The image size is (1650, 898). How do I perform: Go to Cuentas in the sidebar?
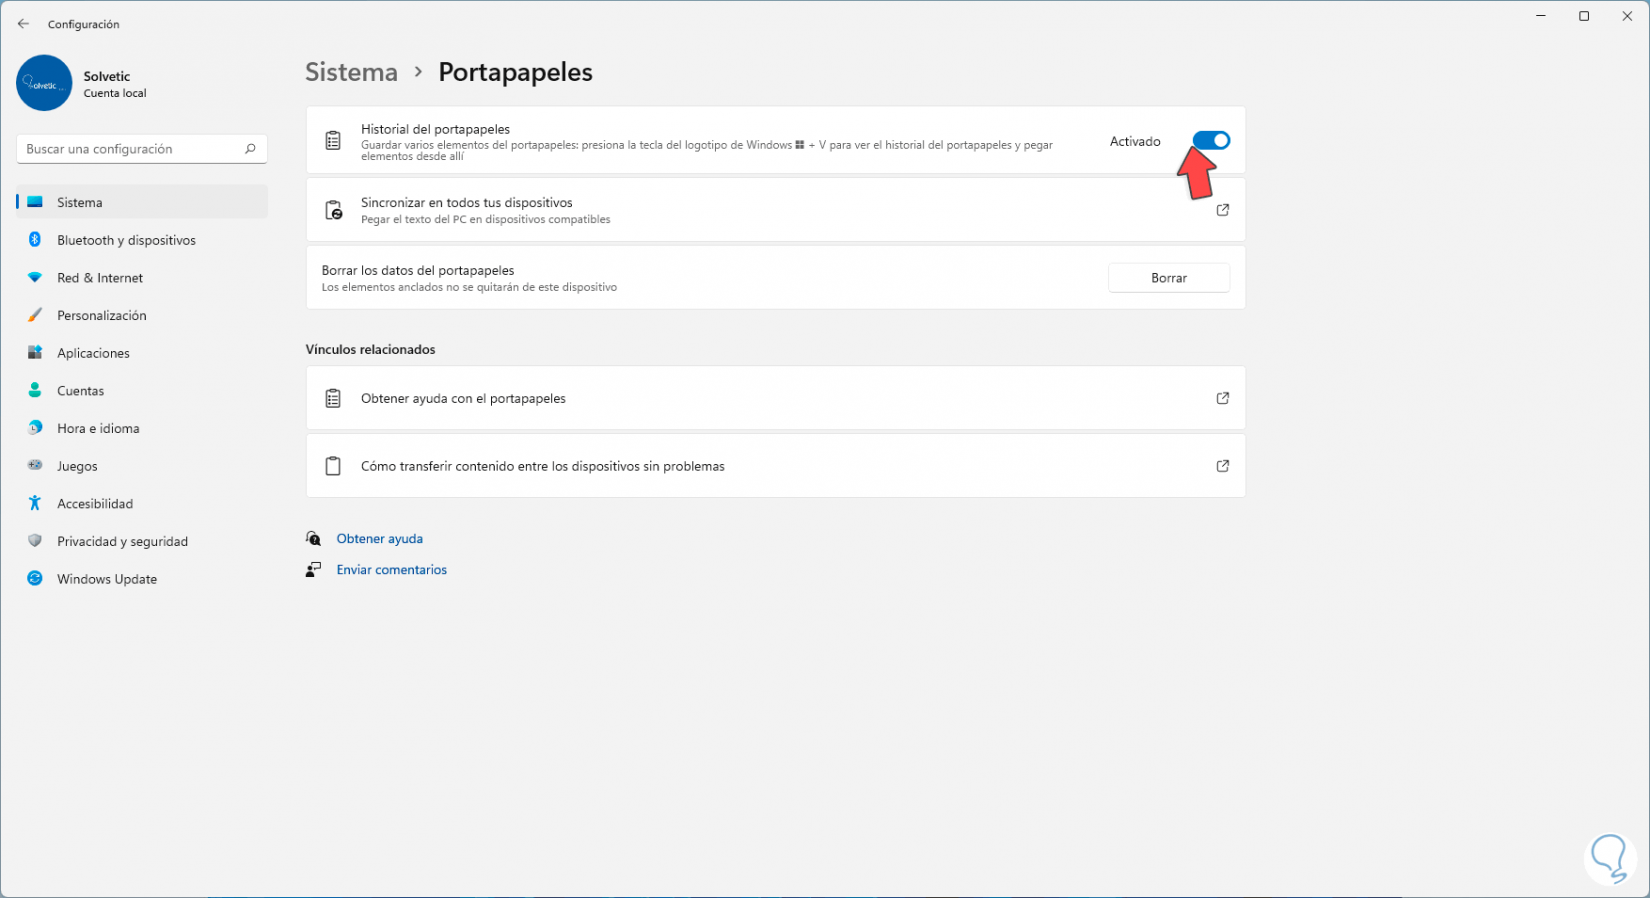click(80, 391)
